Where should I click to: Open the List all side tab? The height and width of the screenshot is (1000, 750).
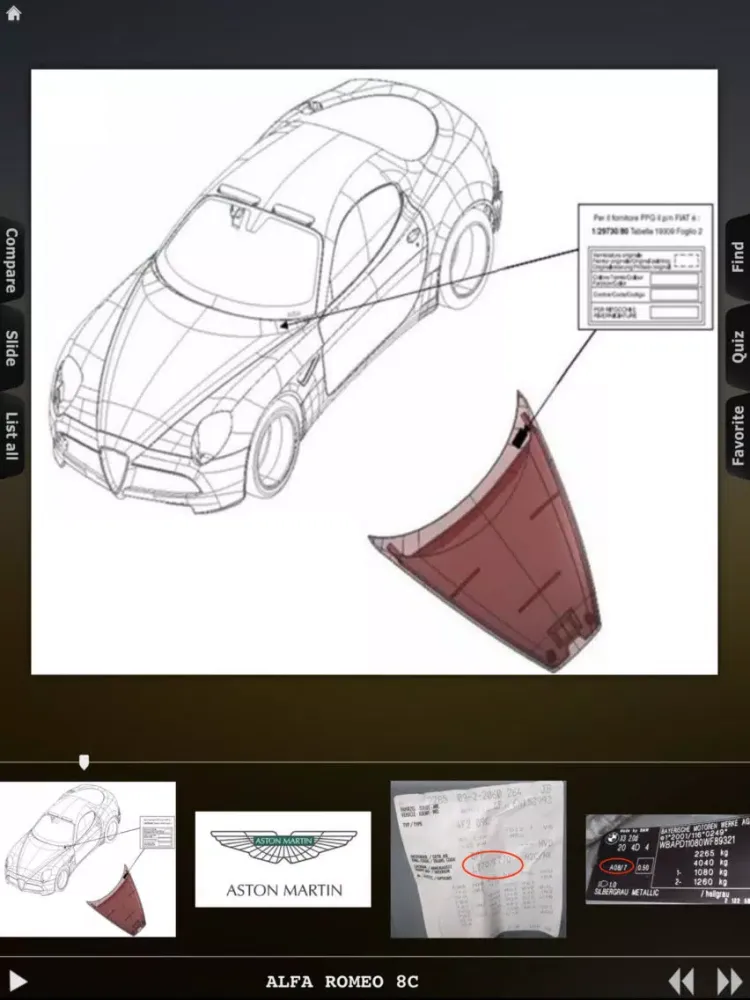click(11, 436)
